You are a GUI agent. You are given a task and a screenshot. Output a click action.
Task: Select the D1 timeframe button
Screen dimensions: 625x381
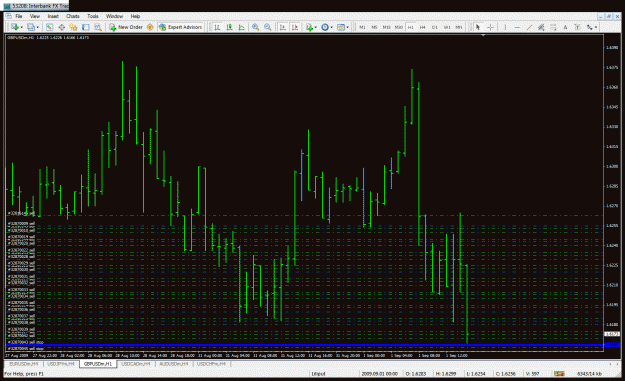pos(434,27)
